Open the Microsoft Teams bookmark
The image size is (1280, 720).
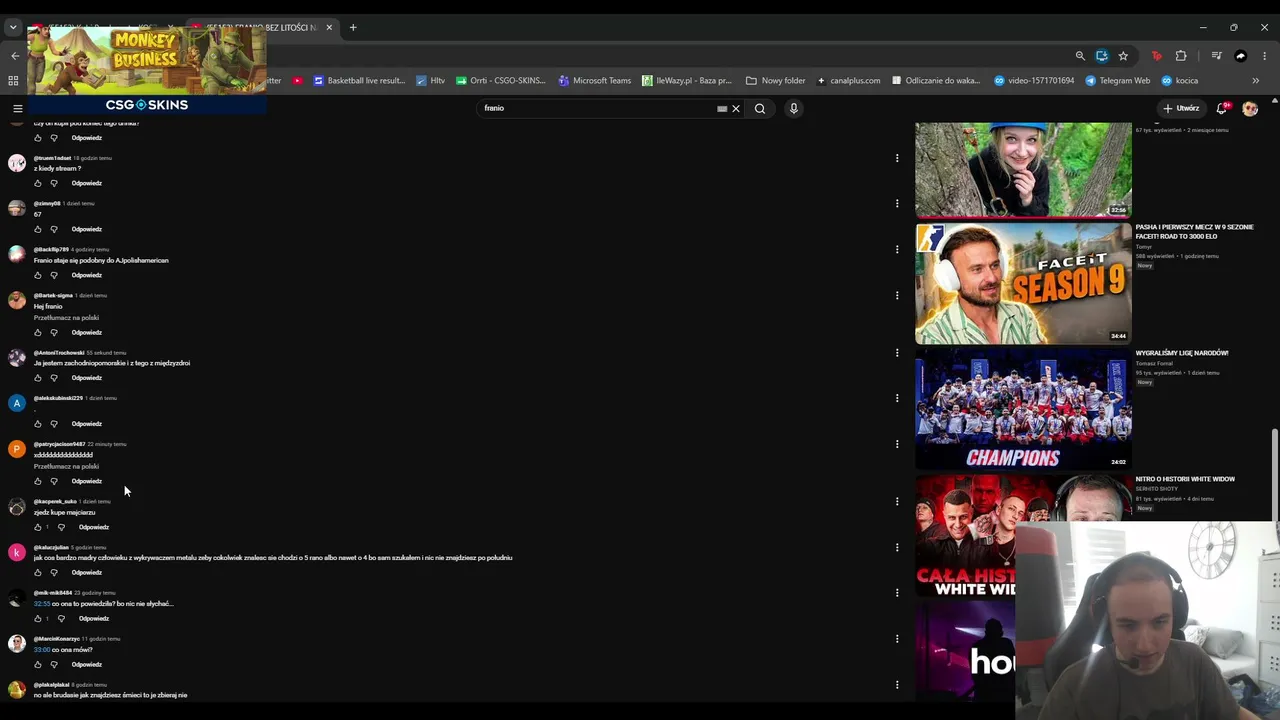coord(595,81)
